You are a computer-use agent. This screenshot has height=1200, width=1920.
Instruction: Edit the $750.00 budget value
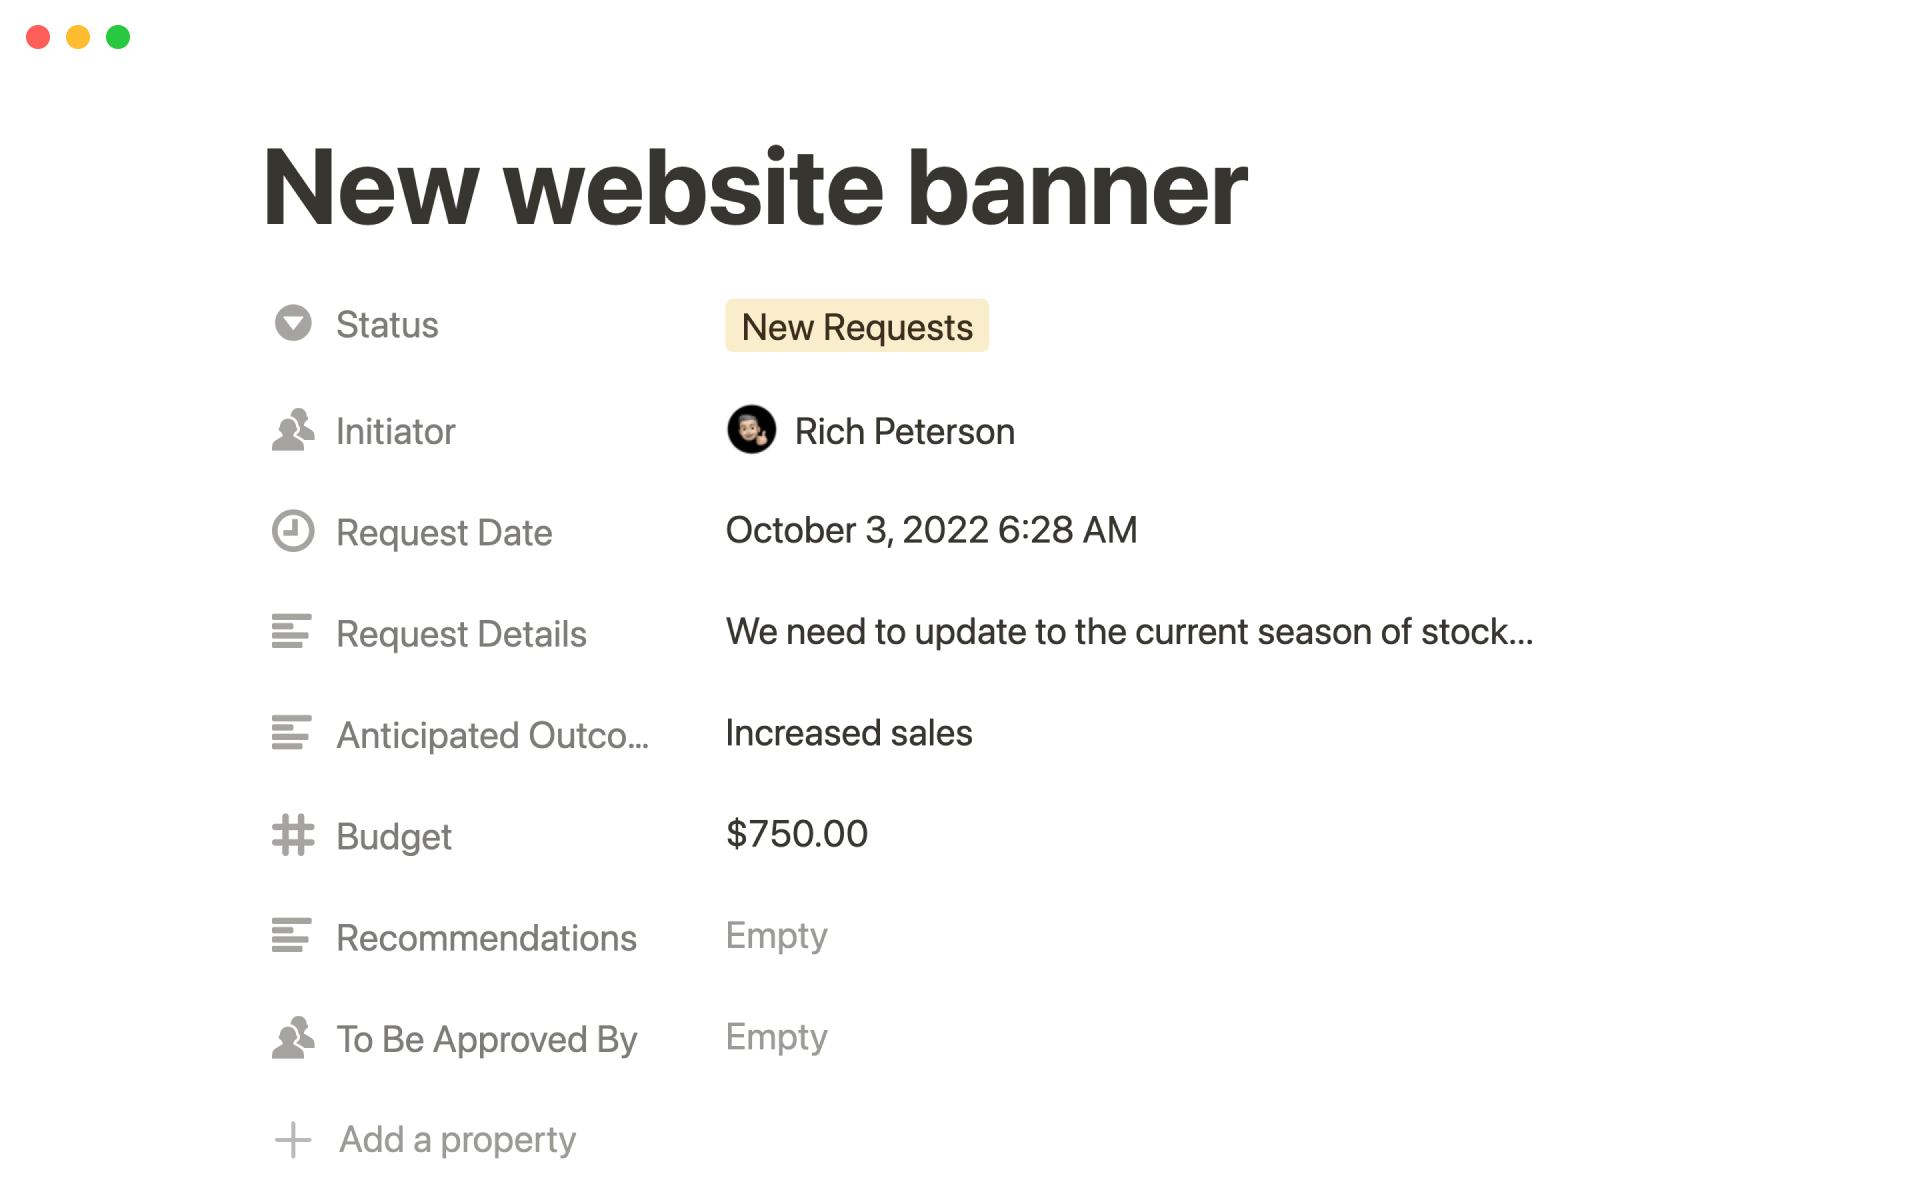point(797,834)
